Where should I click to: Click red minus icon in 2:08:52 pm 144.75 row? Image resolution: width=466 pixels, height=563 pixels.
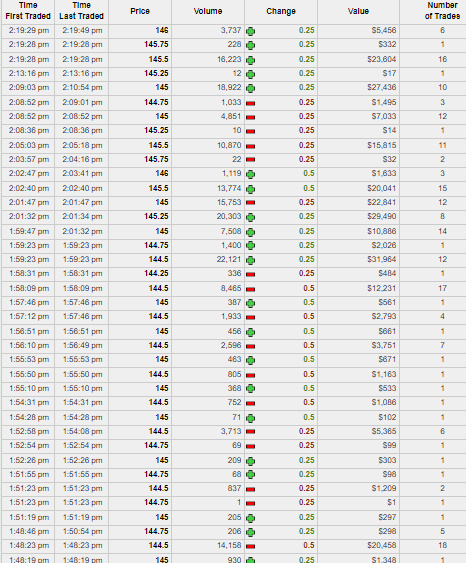point(251,103)
